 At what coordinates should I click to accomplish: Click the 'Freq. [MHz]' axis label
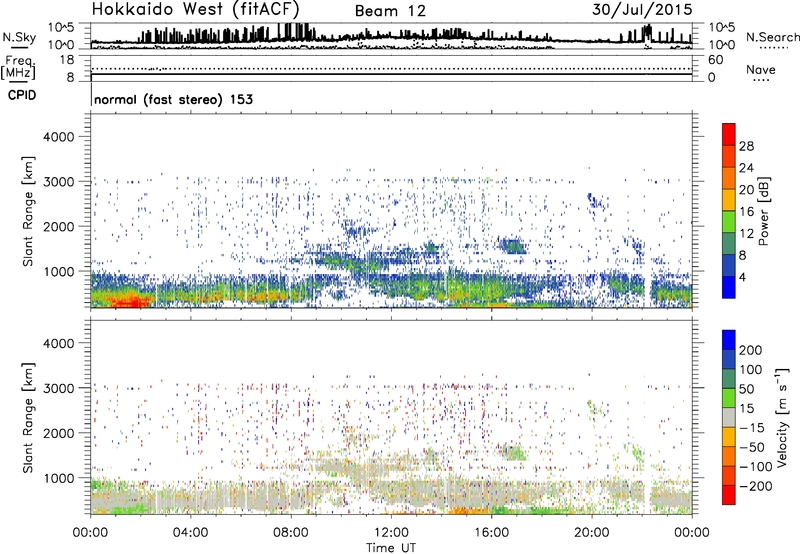coord(18,67)
